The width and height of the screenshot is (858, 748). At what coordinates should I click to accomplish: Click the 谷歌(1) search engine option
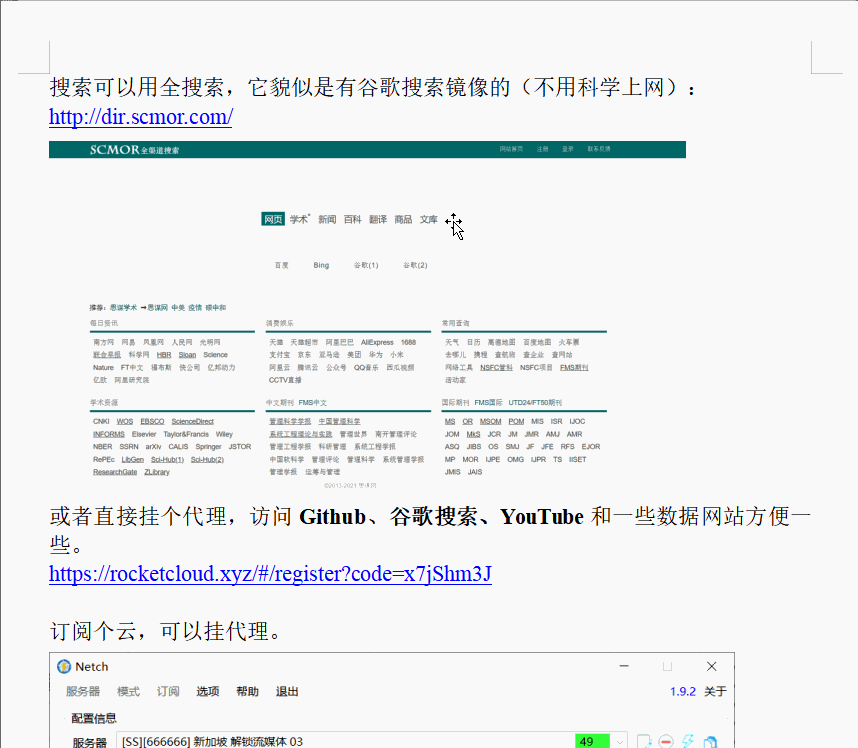(366, 265)
